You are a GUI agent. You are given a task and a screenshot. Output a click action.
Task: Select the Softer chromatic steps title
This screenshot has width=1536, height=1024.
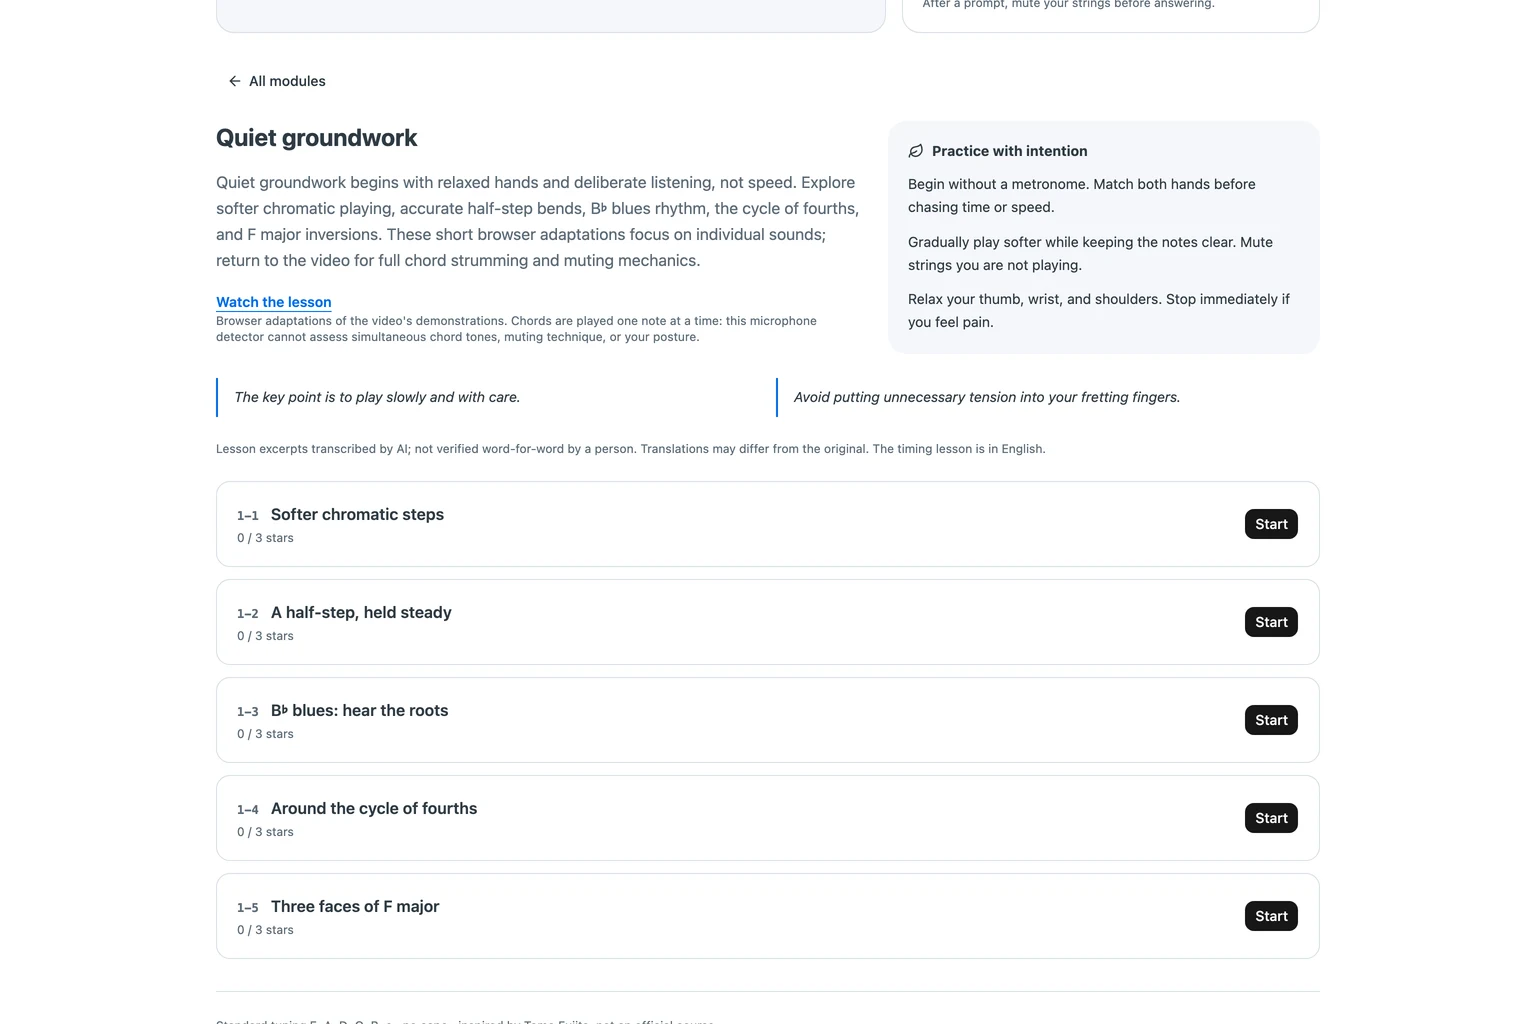(357, 514)
